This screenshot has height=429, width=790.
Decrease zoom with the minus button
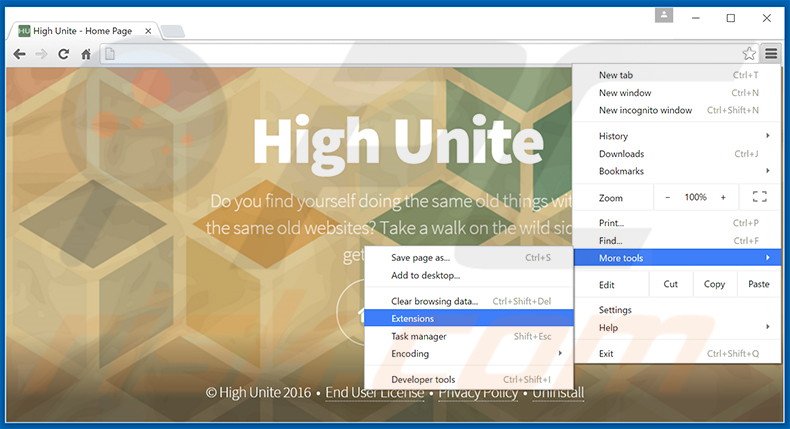(668, 197)
